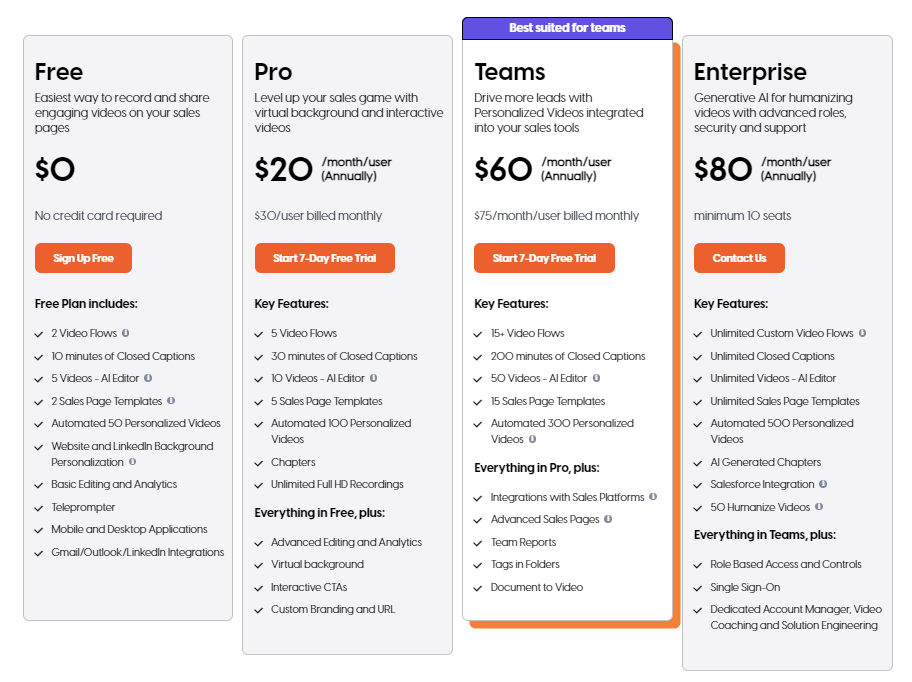Click info icon next to 2 Video Flows

pyautogui.click(x=126, y=333)
